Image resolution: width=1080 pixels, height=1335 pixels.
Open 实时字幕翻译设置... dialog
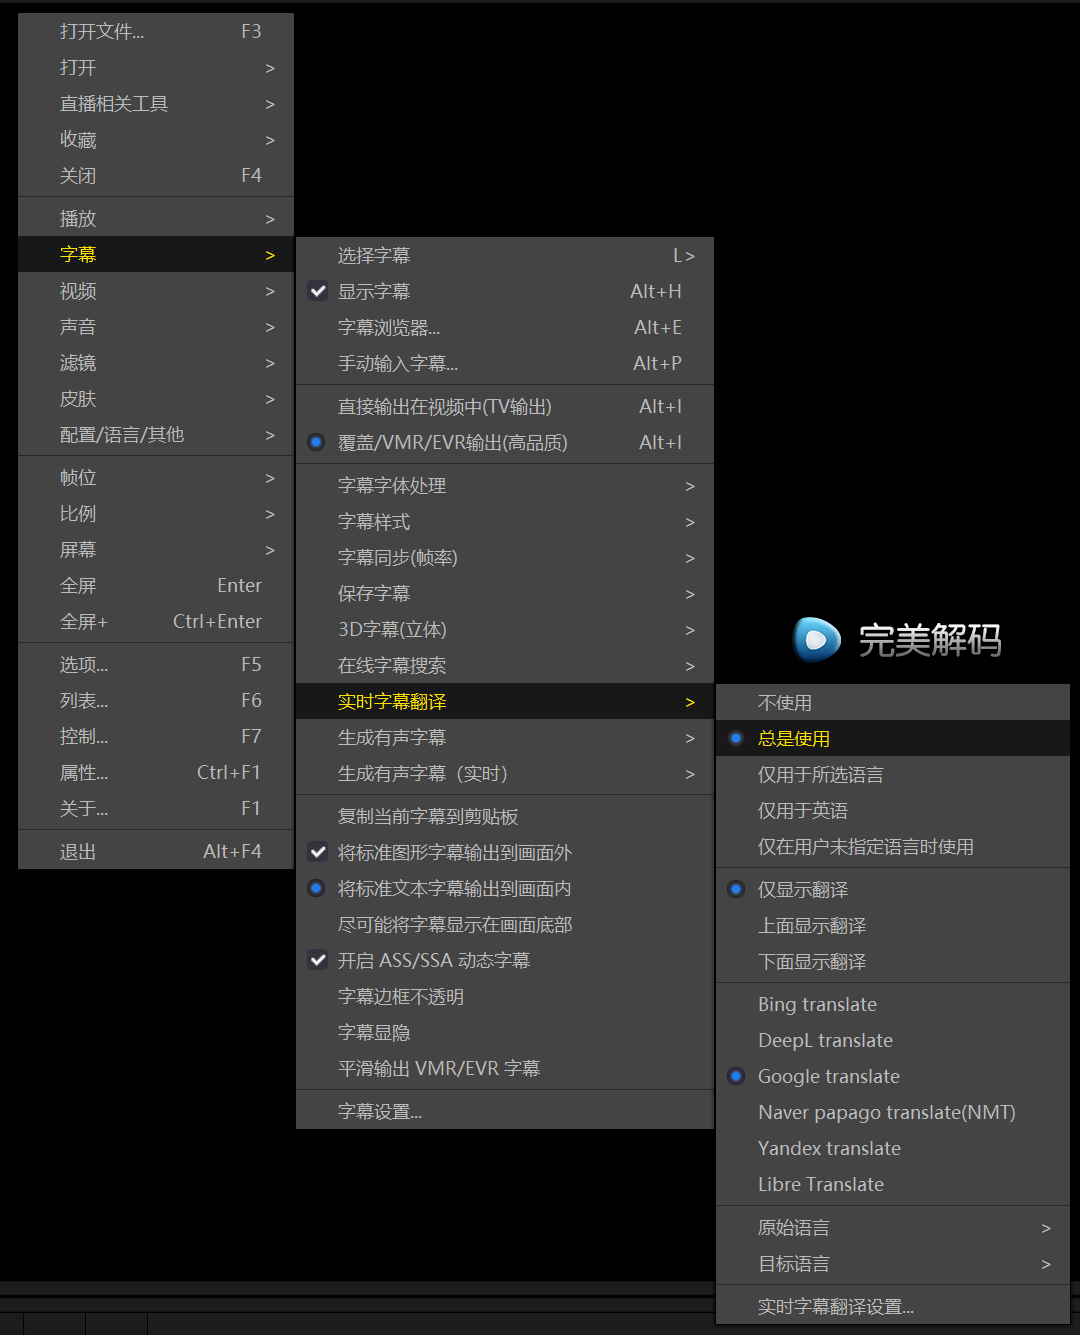click(836, 1307)
